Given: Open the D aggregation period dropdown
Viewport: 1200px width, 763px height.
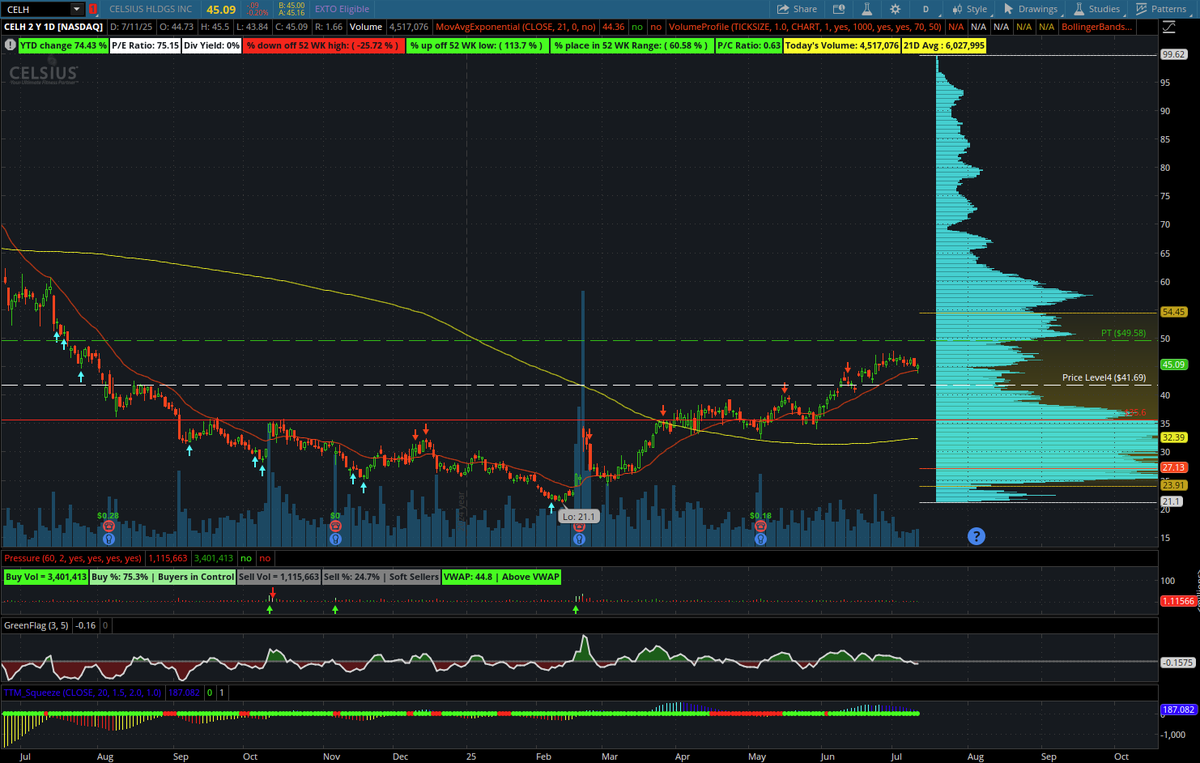Looking at the screenshot, I should 926,9.
